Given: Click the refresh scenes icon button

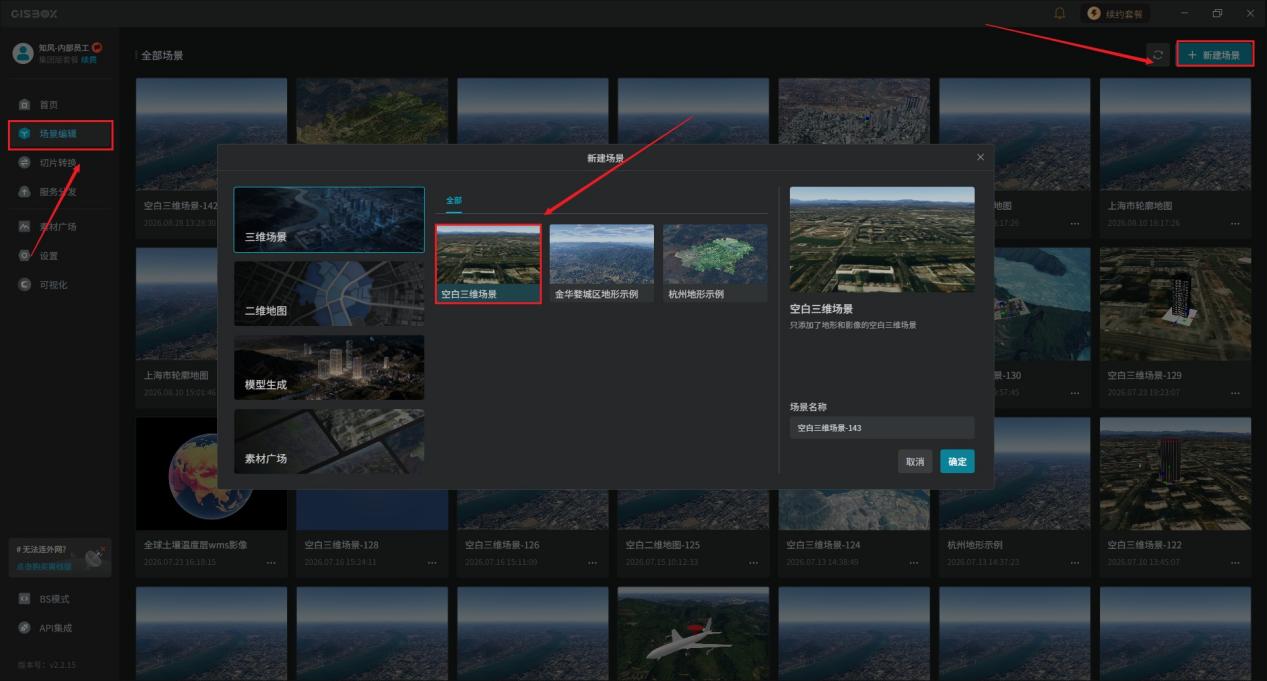Looking at the screenshot, I should click(x=1159, y=55).
